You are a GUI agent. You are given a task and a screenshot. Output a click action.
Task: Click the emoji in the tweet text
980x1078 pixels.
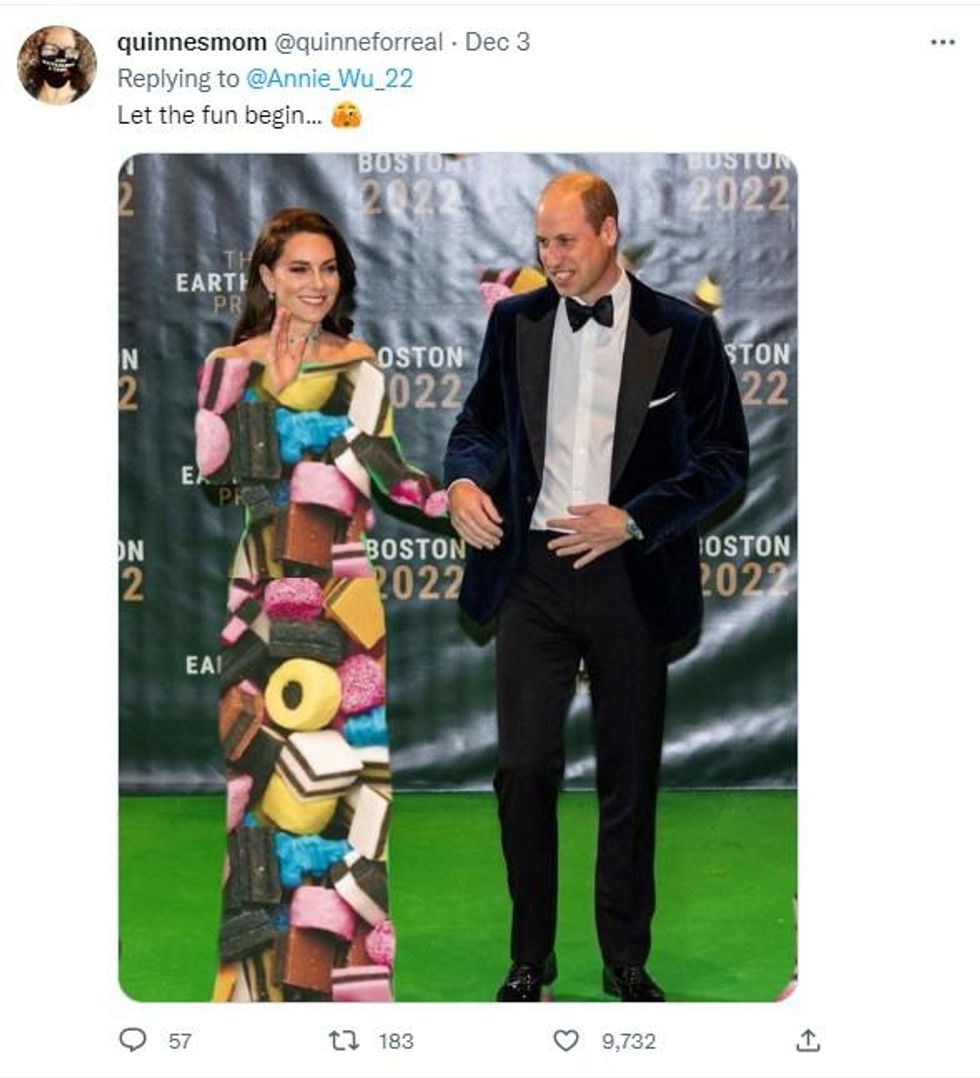346,115
